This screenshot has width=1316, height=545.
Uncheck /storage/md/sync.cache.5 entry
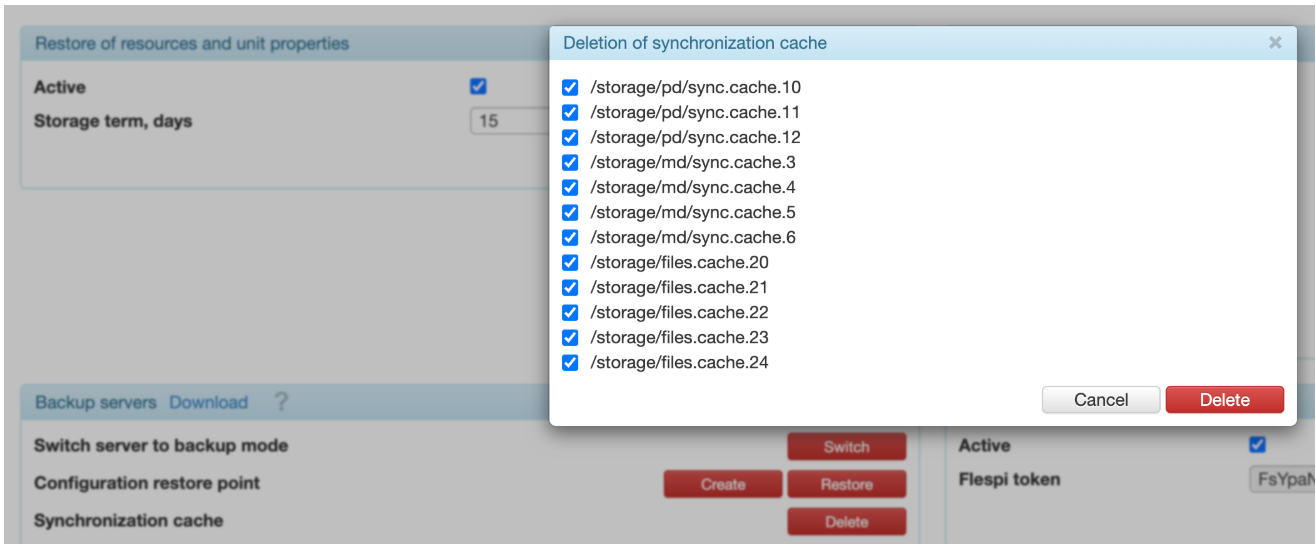[570, 213]
